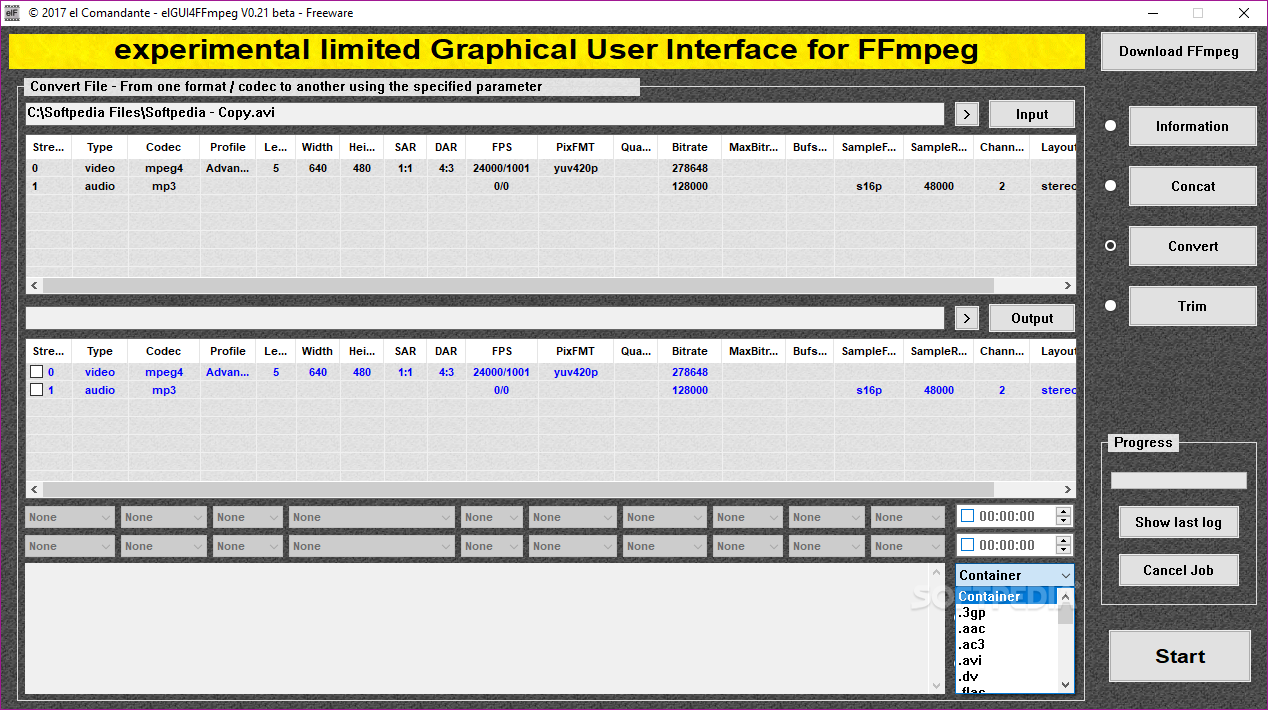This screenshot has height=710, width=1268.
Task: Select mp3 codec cell in input table
Action: [164, 186]
